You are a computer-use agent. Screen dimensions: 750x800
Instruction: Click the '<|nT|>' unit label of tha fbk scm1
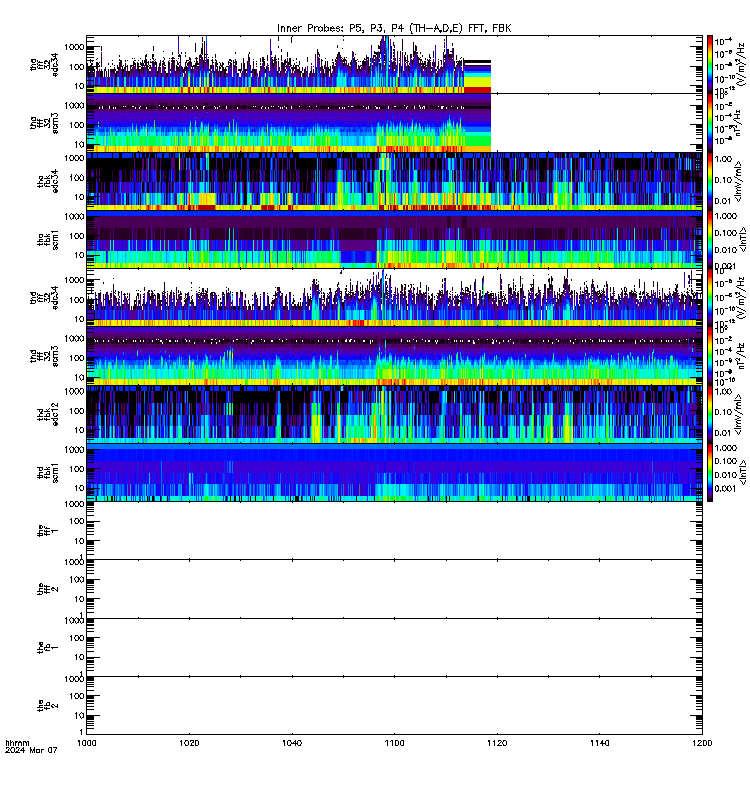(x=742, y=239)
